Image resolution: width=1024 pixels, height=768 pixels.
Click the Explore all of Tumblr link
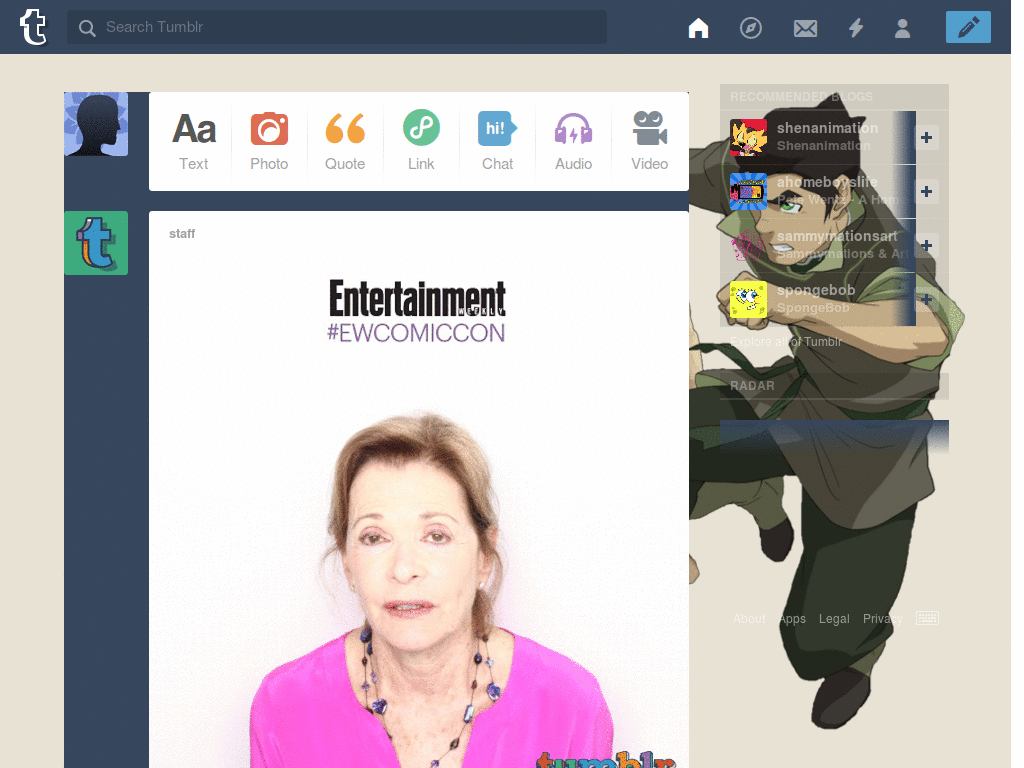pyautogui.click(x=786, y=342)
